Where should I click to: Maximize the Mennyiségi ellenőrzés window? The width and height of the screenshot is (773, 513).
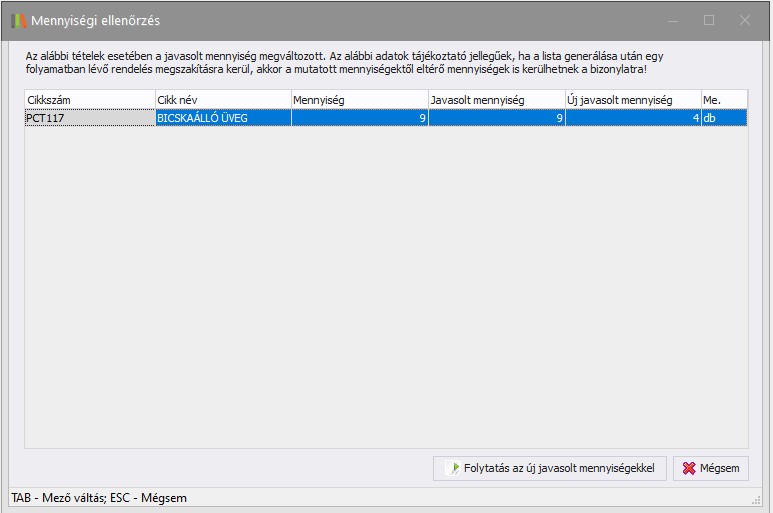[x=709, y=20]
